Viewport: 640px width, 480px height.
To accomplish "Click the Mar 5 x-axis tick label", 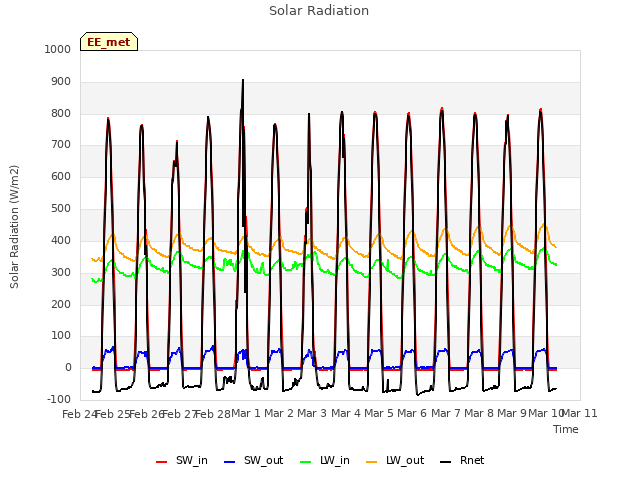I will 379,413.
